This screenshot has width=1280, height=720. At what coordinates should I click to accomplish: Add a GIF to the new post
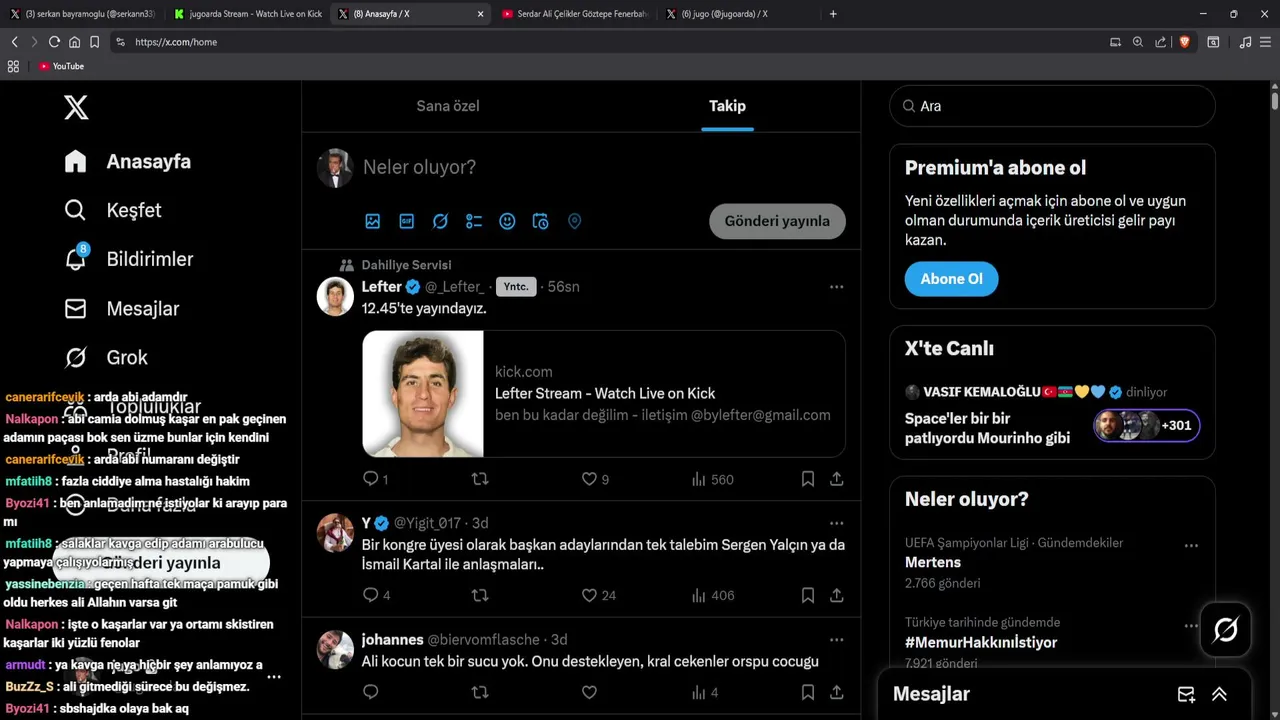[x=407, y=221]
